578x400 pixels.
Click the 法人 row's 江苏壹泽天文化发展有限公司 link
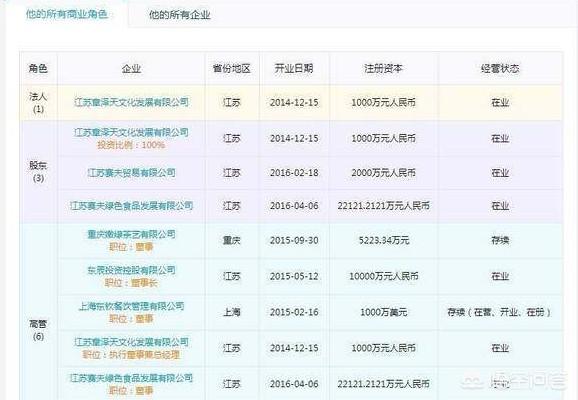tap(131, 102)
